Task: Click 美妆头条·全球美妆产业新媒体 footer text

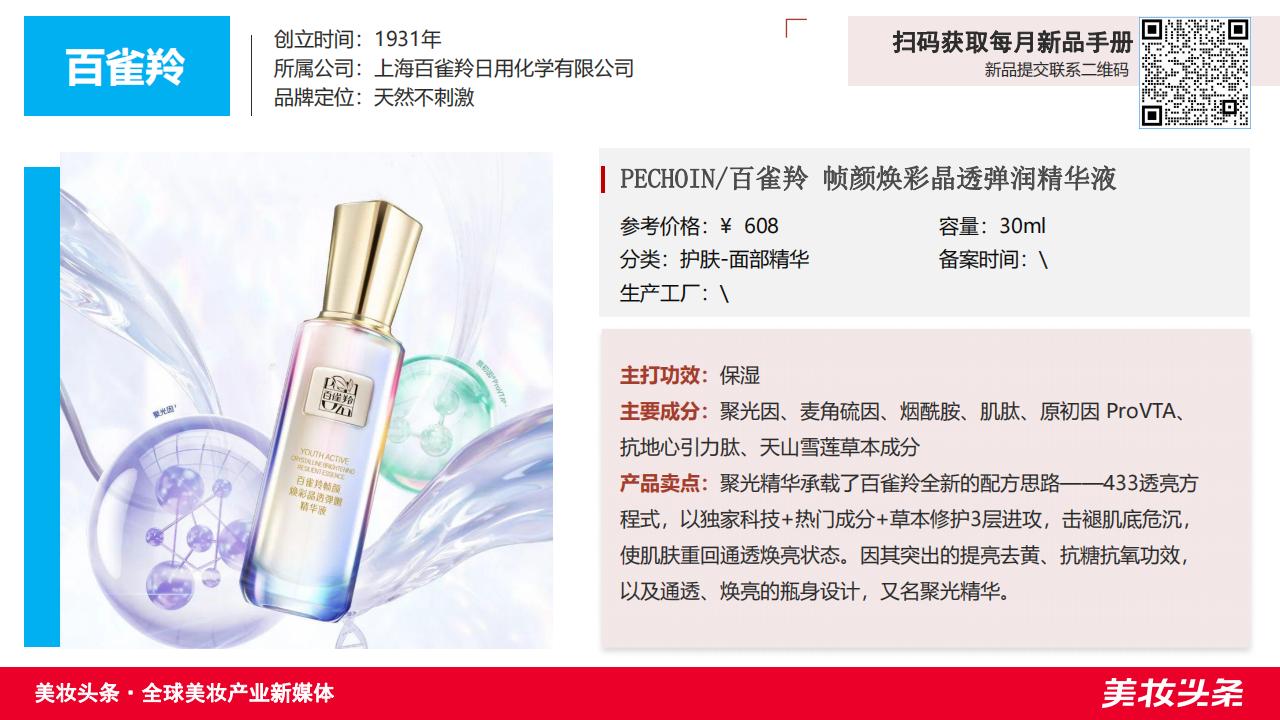Action: coord(184,693)
